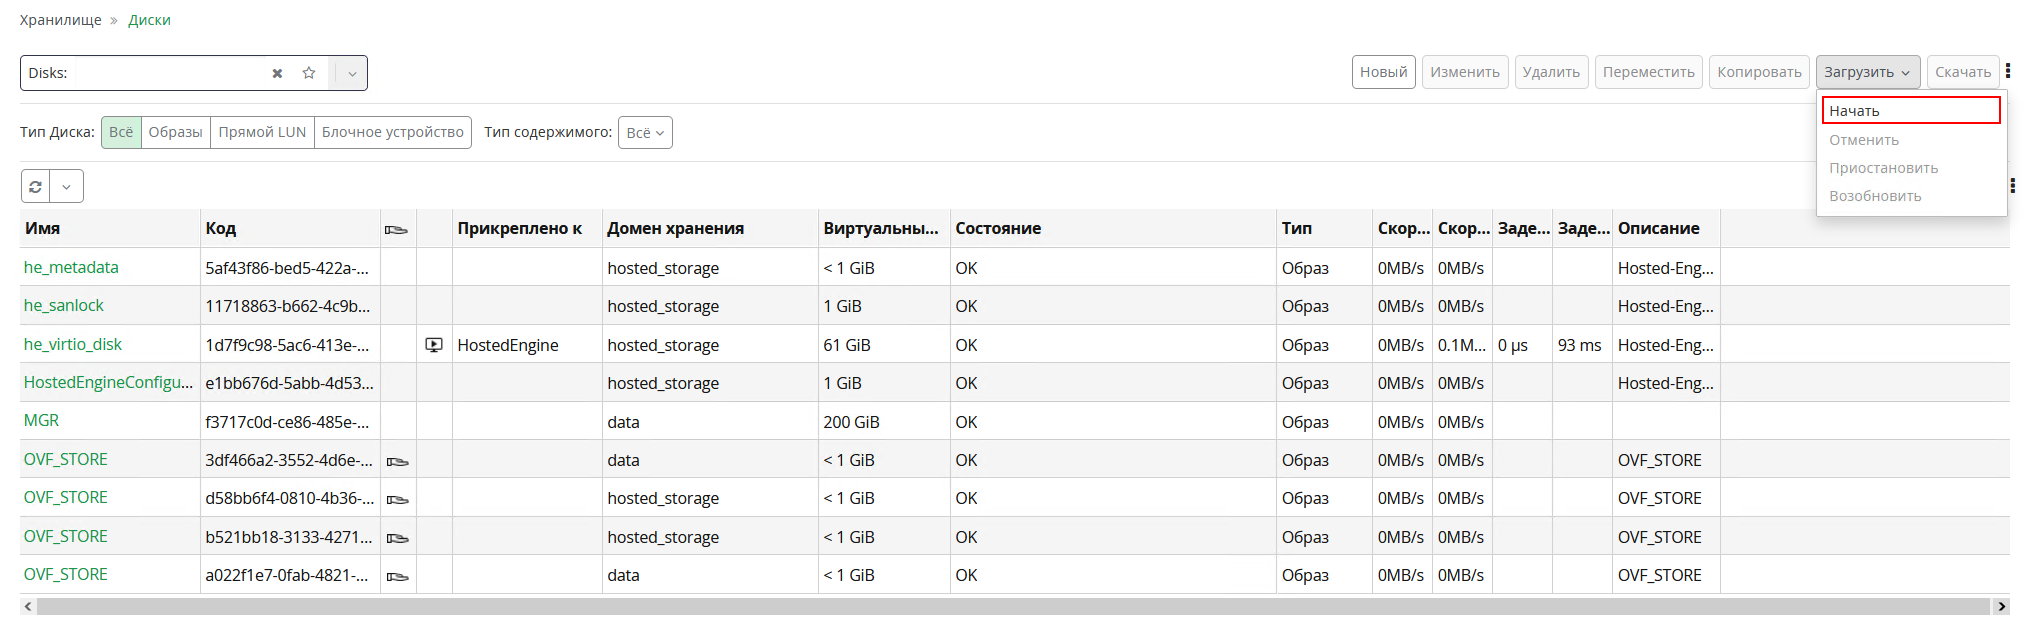
Task: Select the 200 GiB virtual size cell
Action: pos(884,422)
